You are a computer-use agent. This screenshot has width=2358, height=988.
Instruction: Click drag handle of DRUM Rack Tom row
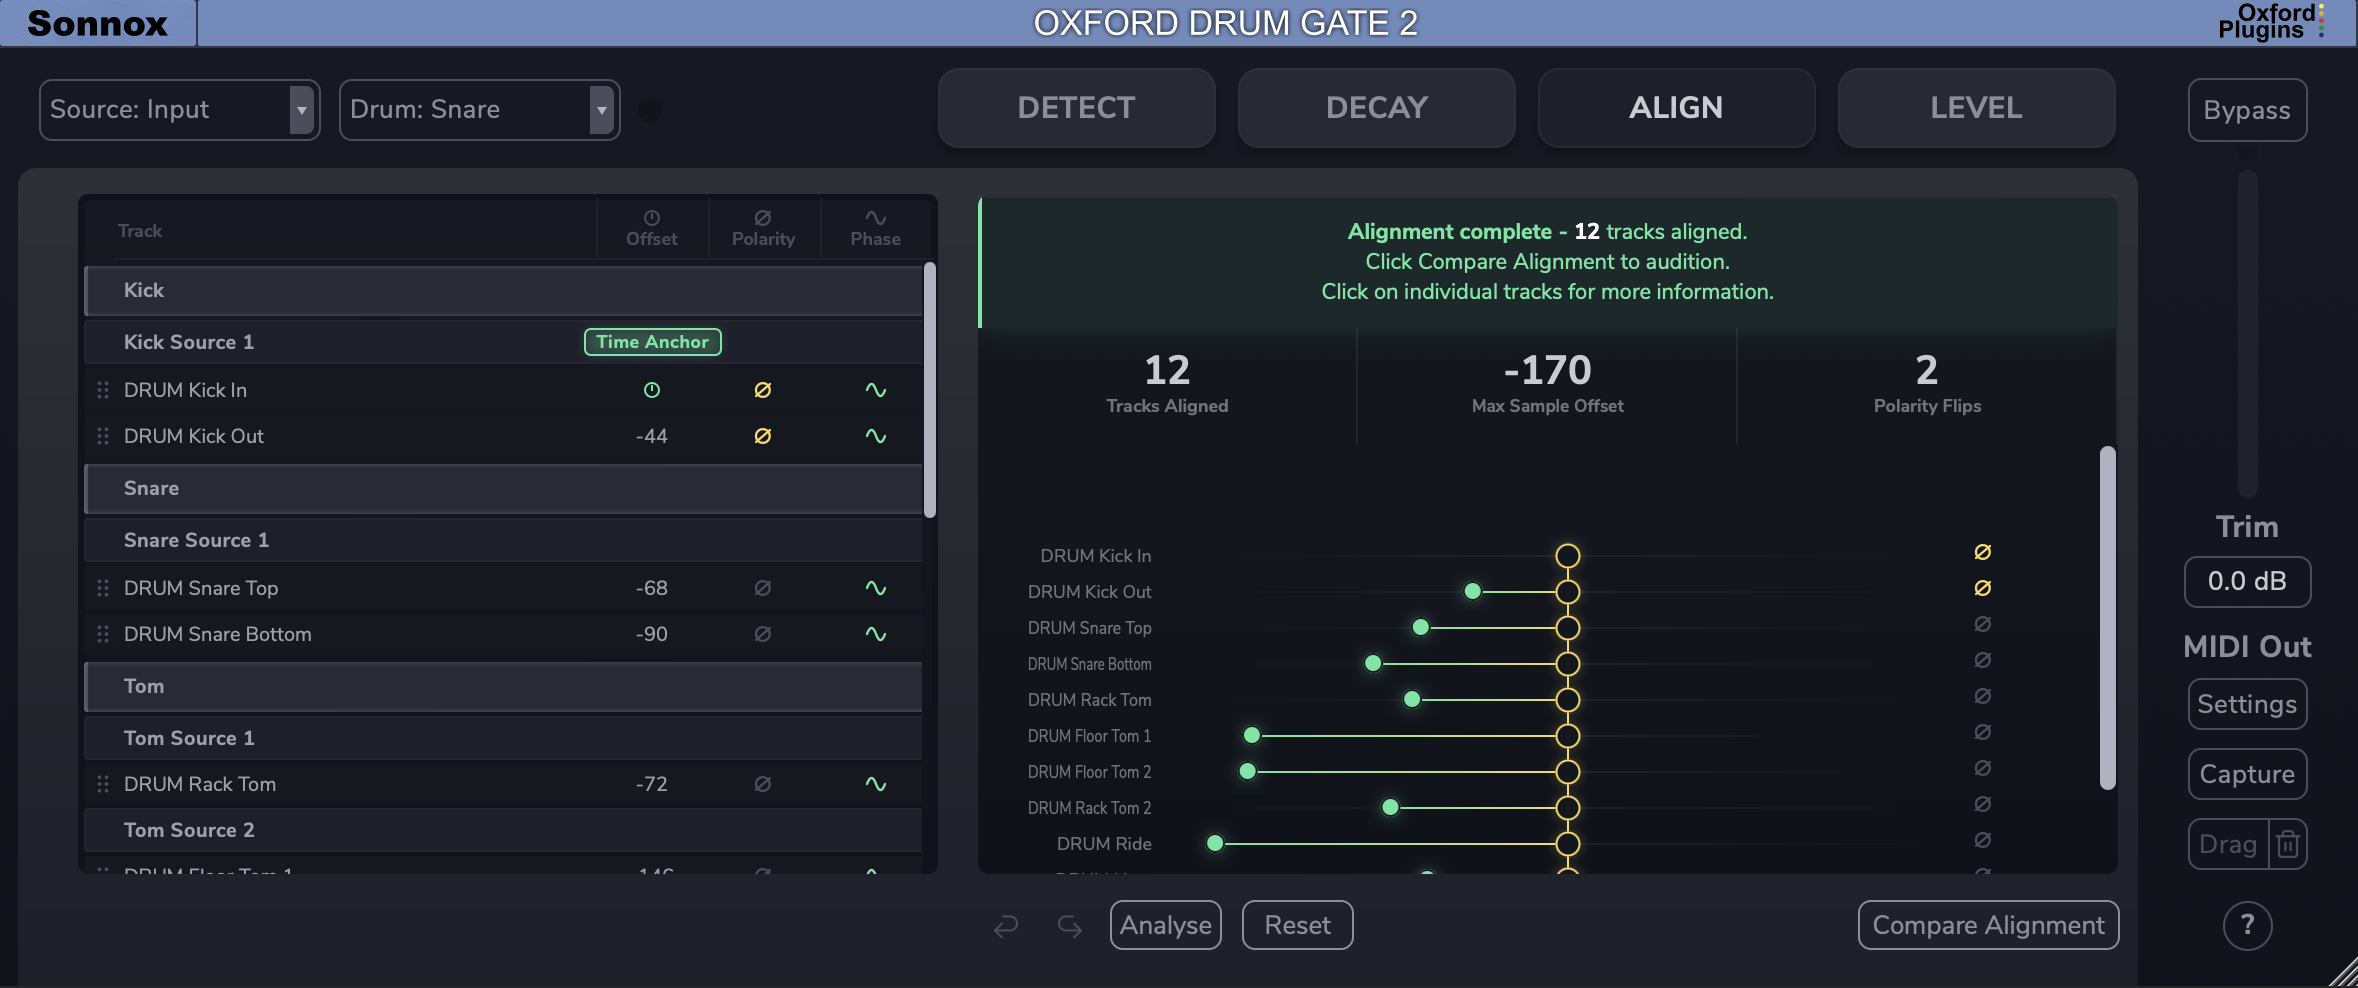(x=103, y=784)
